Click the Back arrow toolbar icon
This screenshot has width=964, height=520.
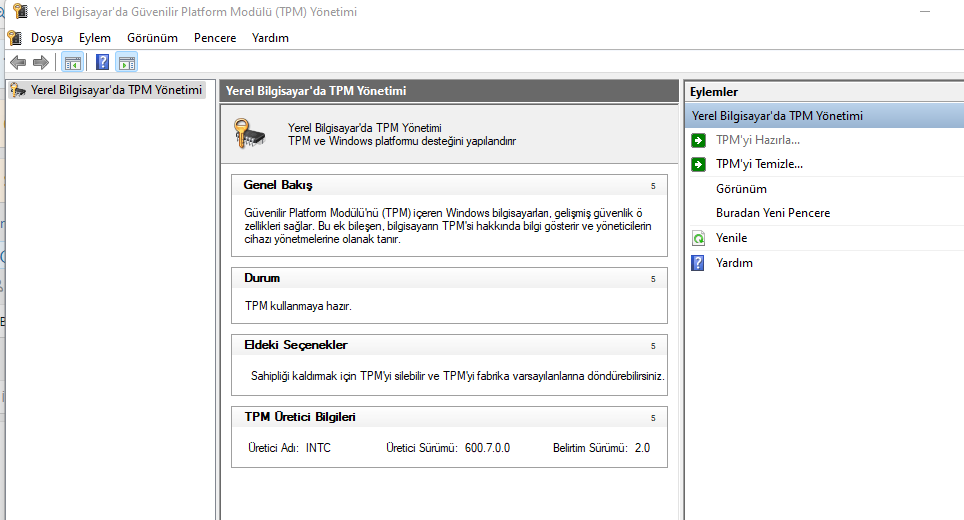pyautogui.click(x=18, y=62)
